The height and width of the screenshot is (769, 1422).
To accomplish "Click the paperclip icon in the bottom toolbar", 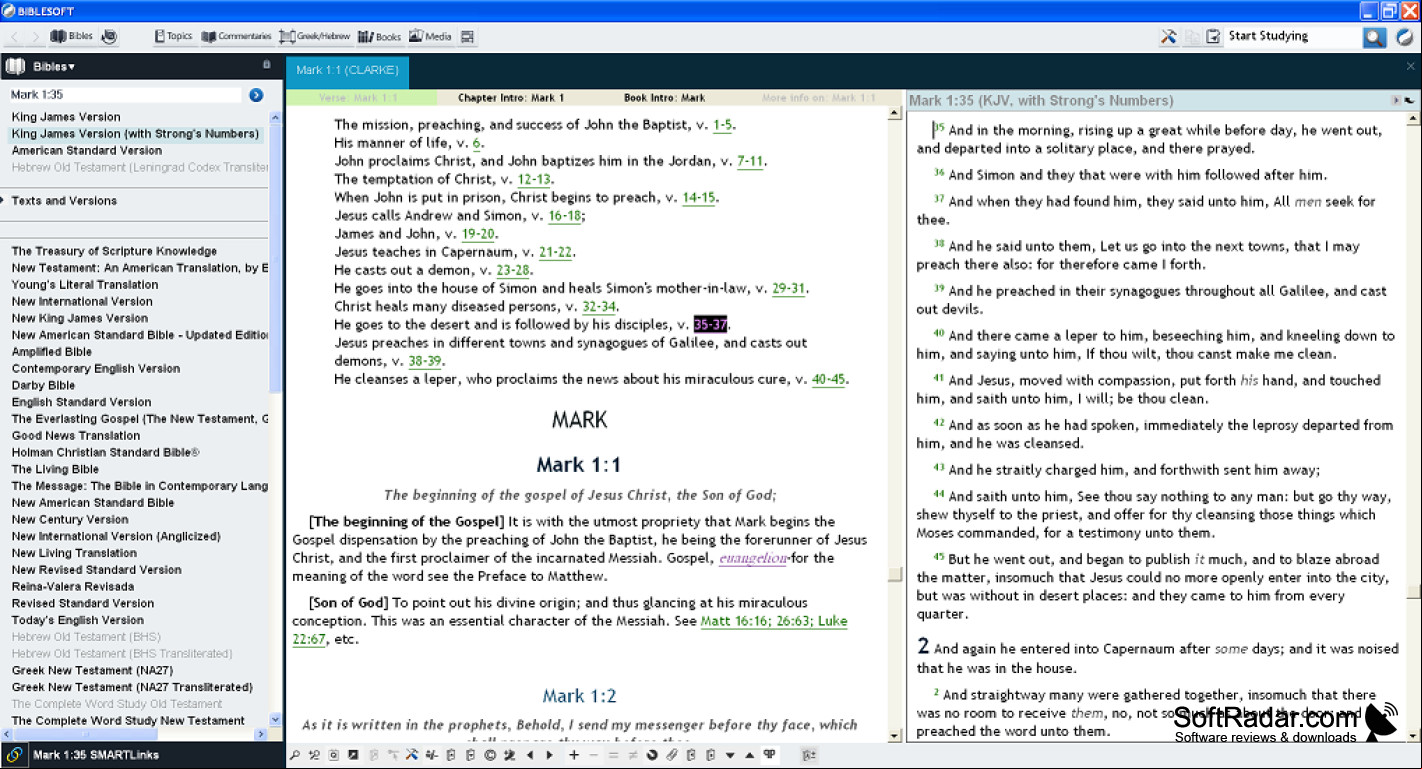I will coord(672,755).
